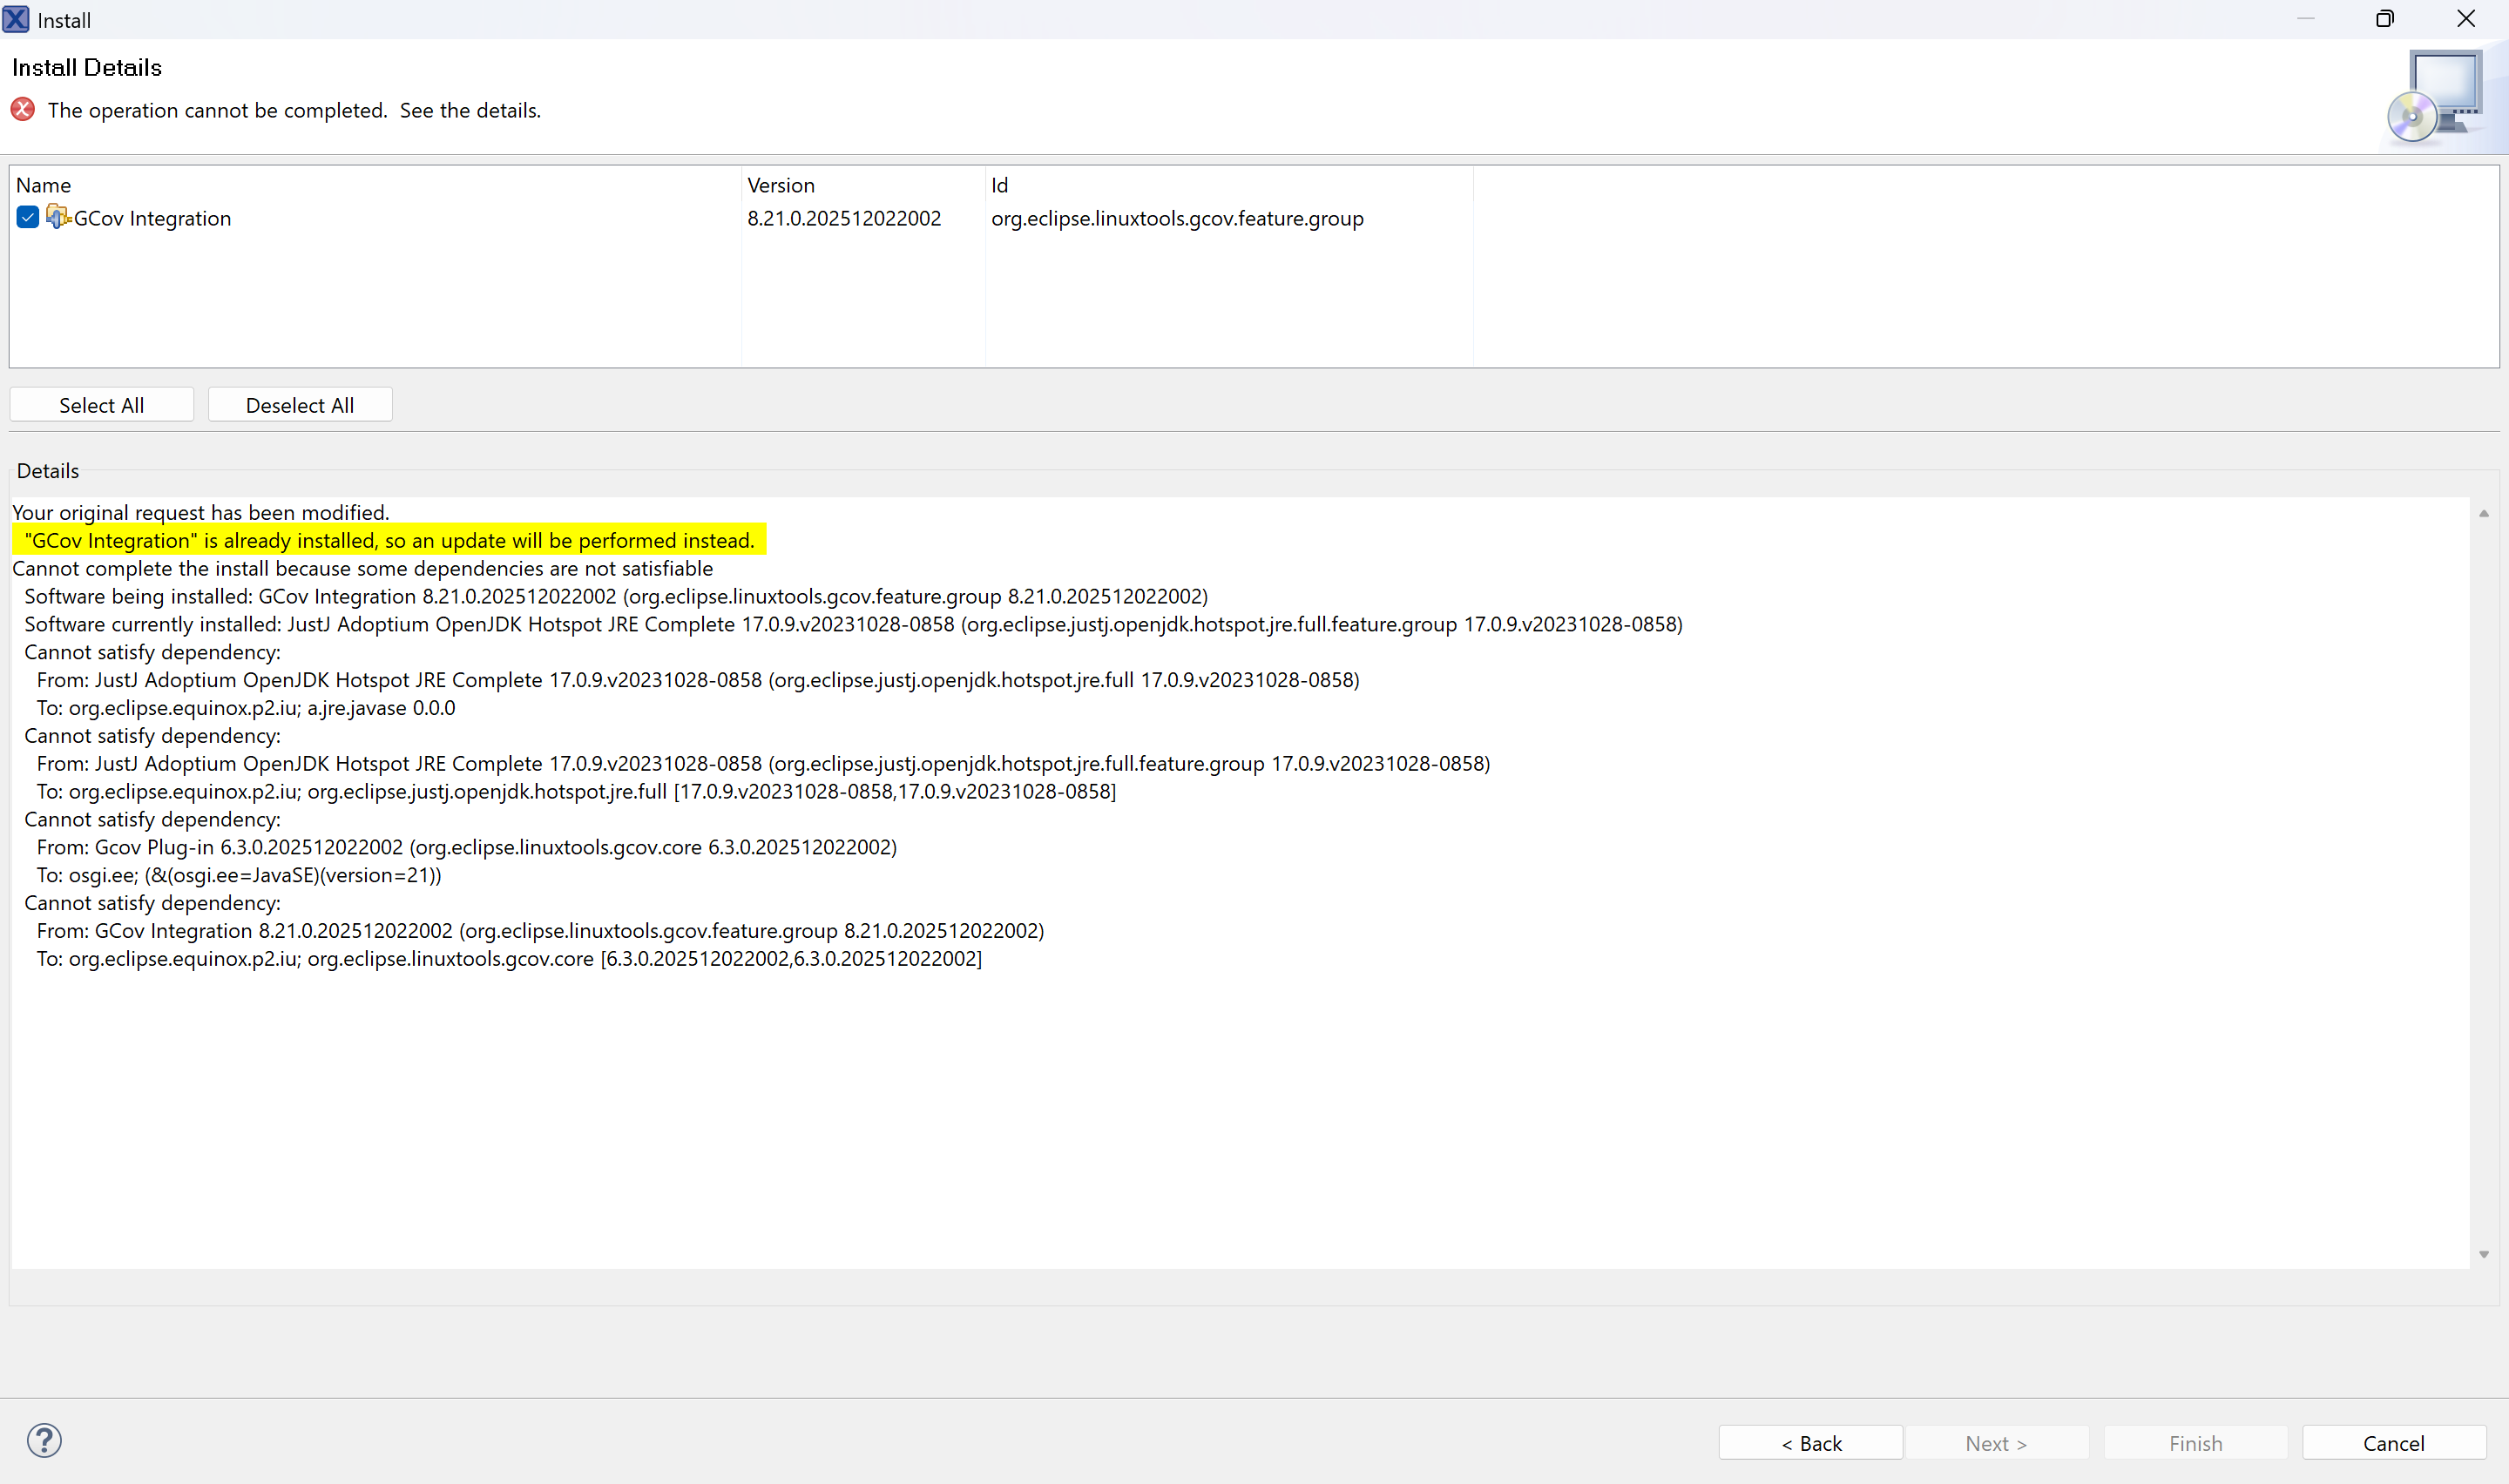
Task: Click the disabled Finish button
Action: click(x=2195, y=1443)
